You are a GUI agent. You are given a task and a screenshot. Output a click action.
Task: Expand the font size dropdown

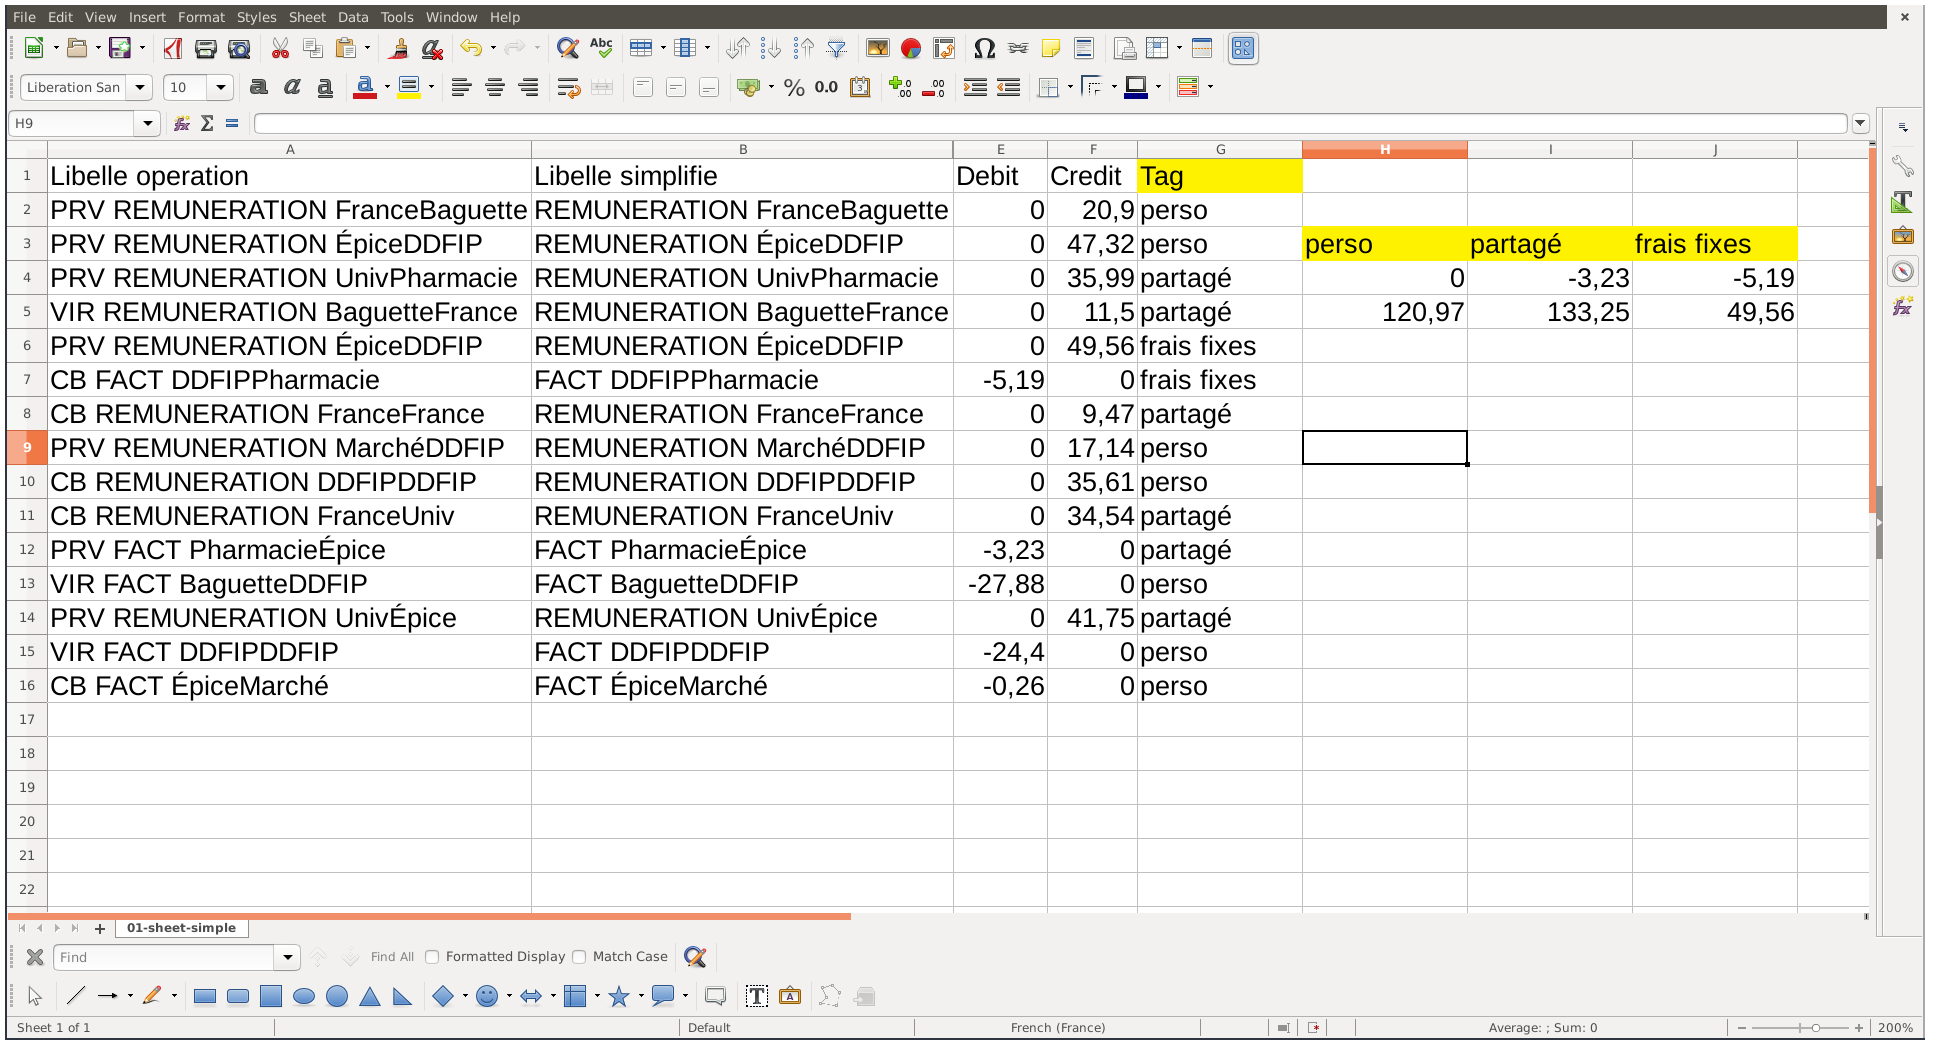tap(221, 88)
